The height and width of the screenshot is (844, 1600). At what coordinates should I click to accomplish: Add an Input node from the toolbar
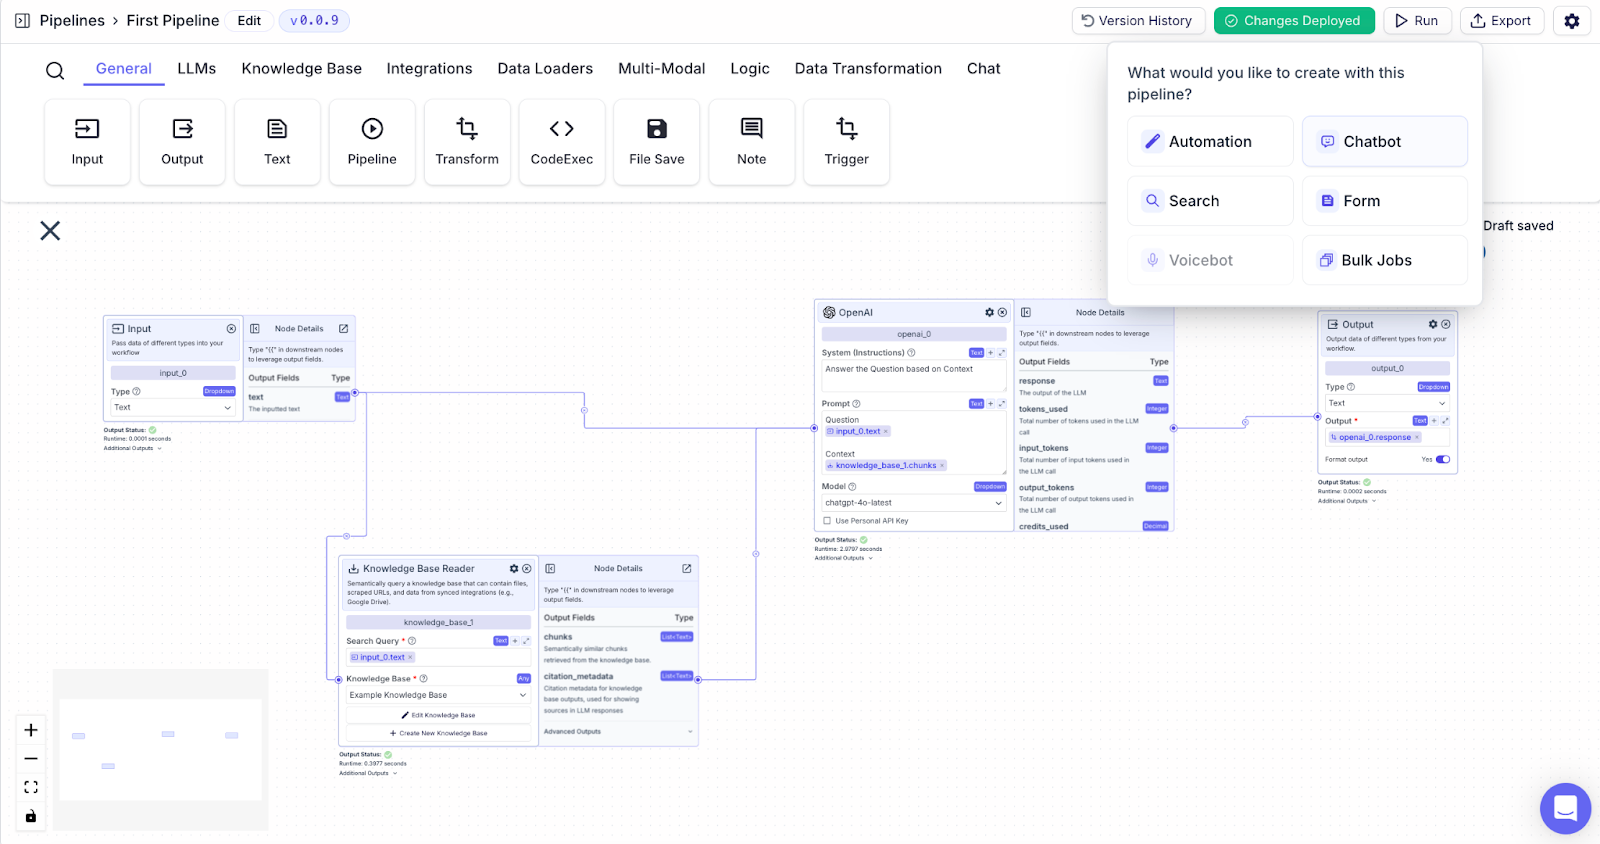87,142
